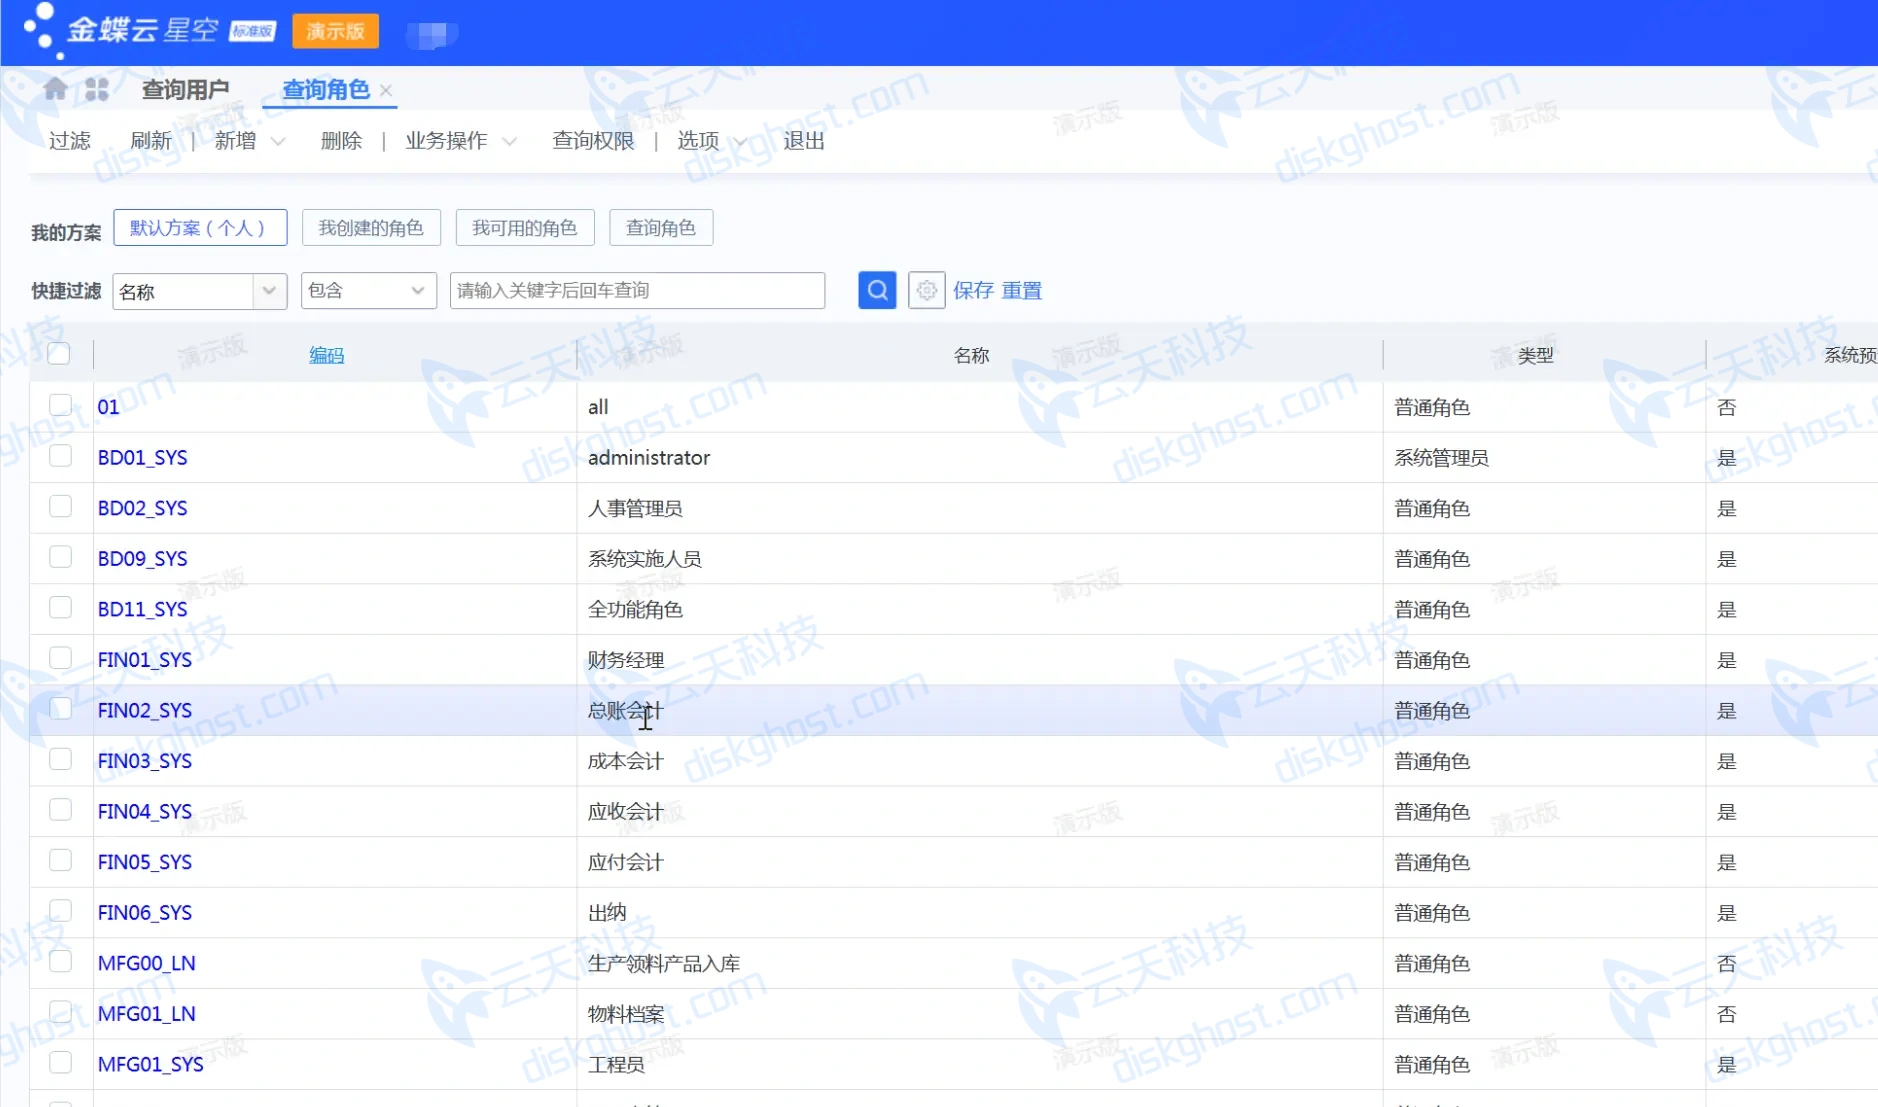
Task: Open the 名称 filter field dropdown
Action: (269, 291)
